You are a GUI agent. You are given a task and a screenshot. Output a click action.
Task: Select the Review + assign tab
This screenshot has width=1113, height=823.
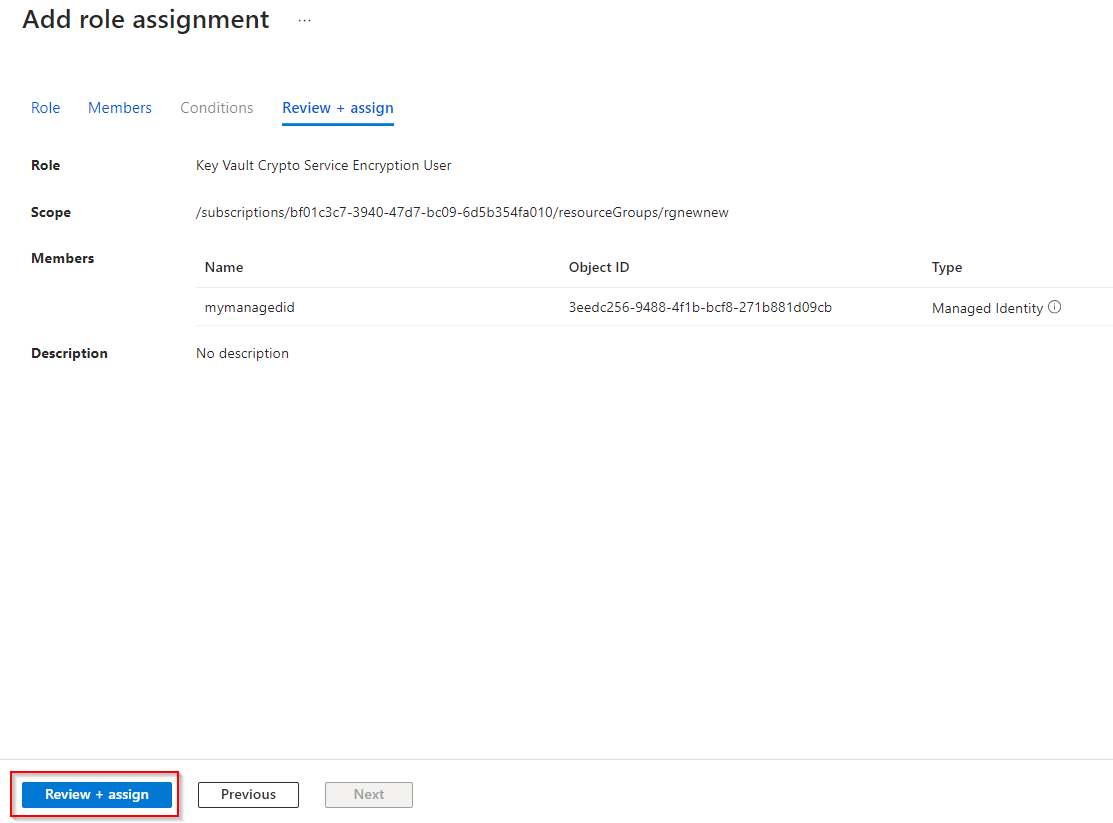pos(338,108)
